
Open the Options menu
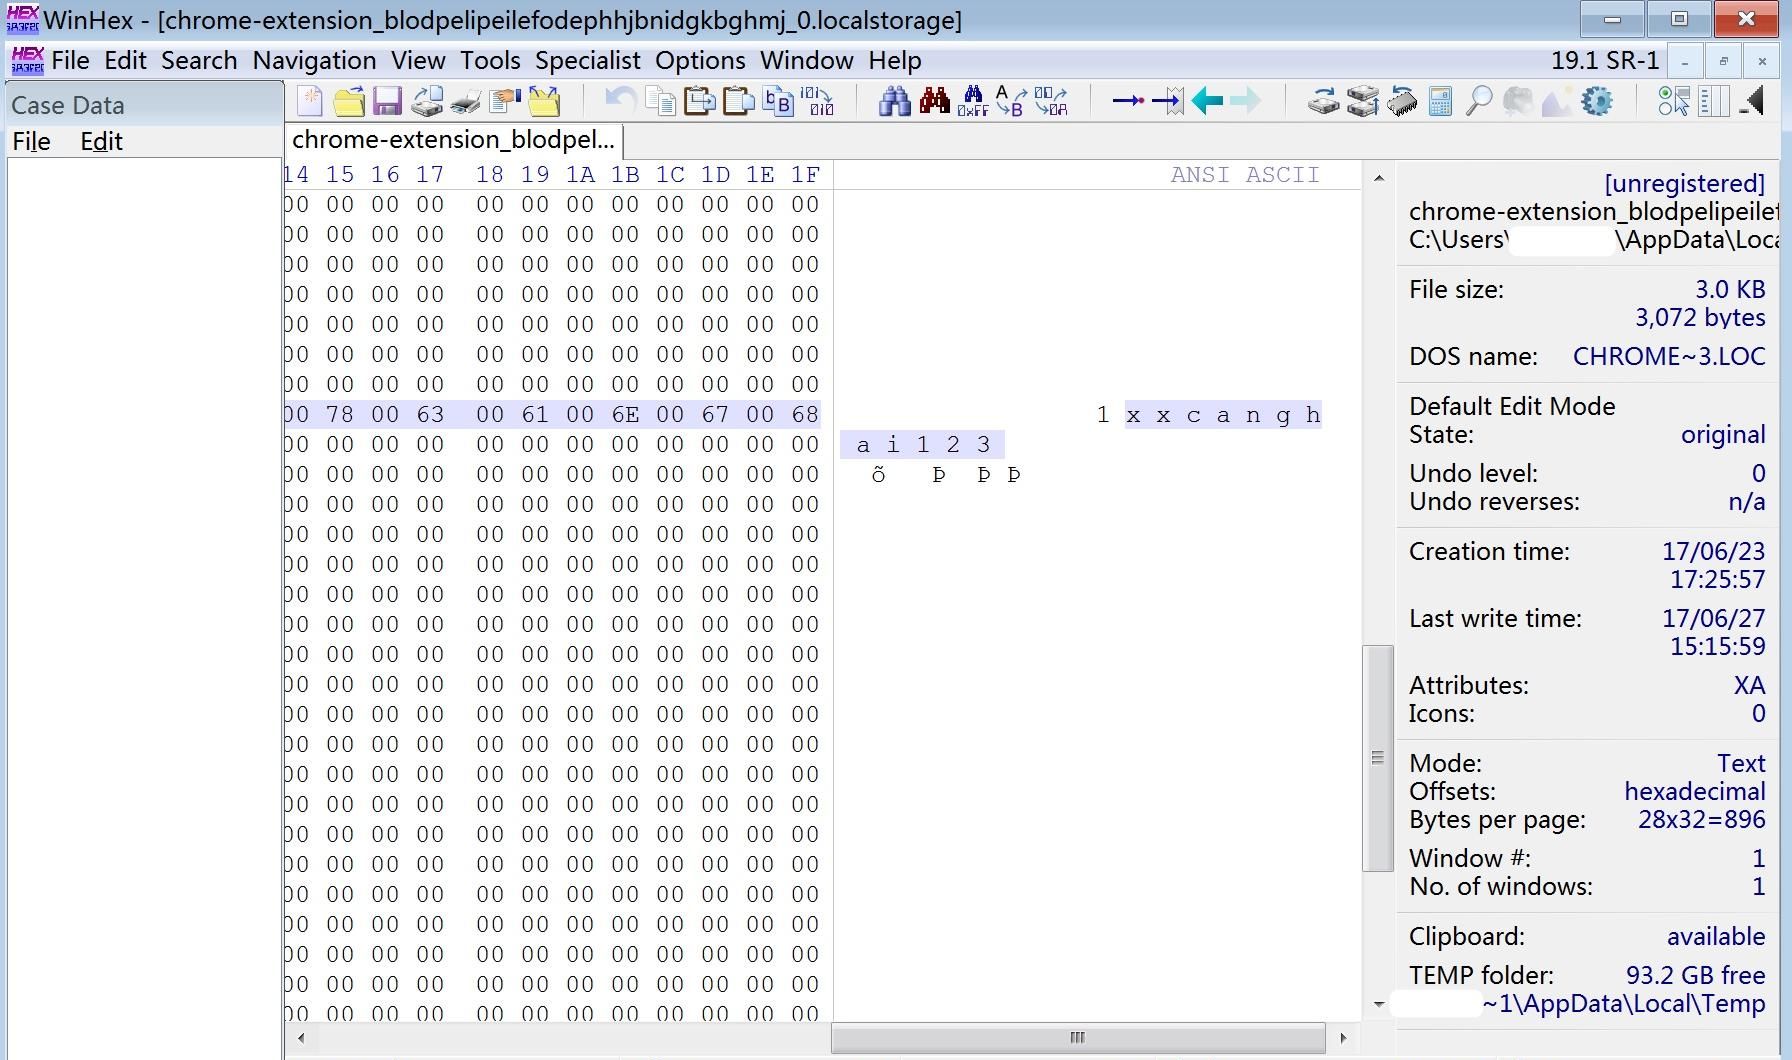pyautogui.click(x=700, y=61)
